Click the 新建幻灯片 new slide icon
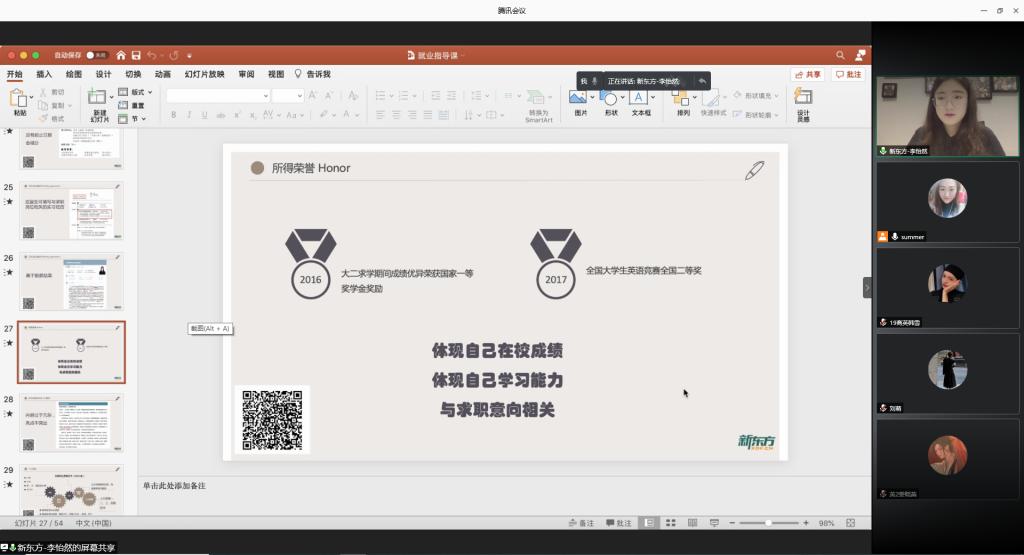Image resolution: width=1024 pixels, height=555 pixels. pyautogui.click(x=98, y=98)
